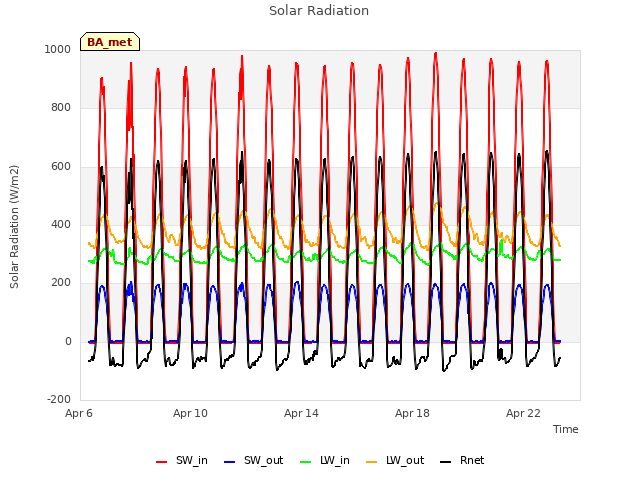Click the Apr 14 x-axis tick label

(301, 413)
